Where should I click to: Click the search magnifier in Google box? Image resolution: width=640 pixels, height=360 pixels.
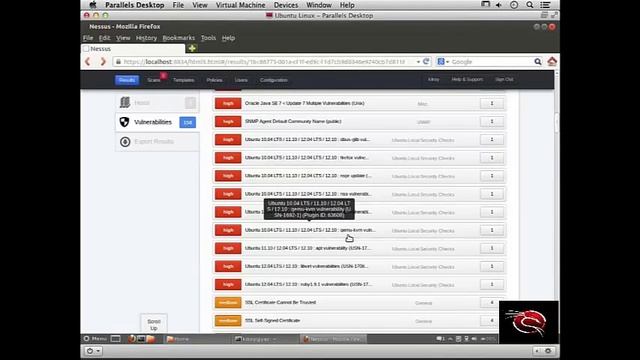coord(538,62)
